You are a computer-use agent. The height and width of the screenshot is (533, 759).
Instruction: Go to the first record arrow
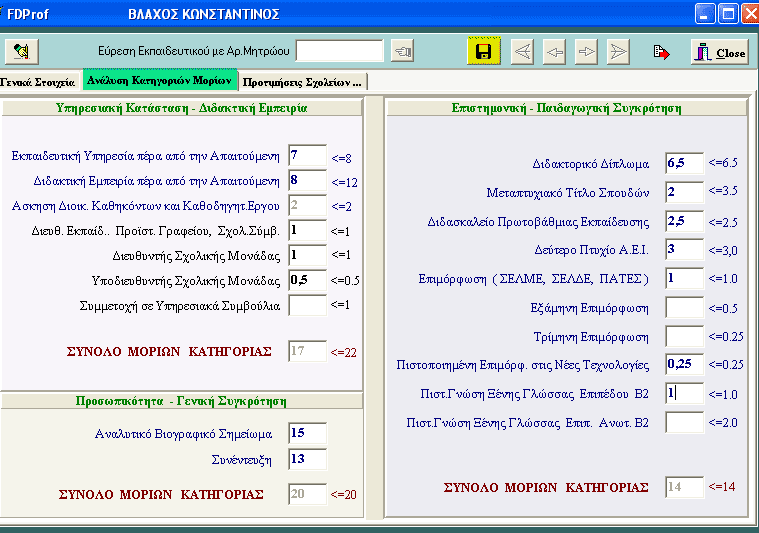[522, 52]
